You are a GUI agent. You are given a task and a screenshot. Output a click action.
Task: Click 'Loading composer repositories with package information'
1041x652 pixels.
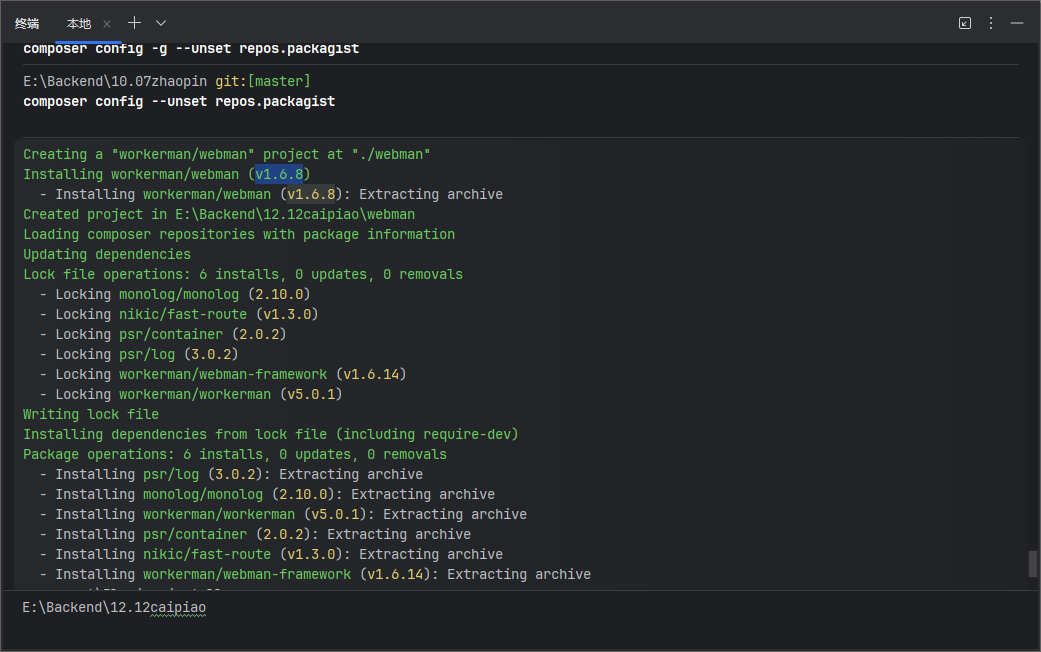[x=239, y=234]
